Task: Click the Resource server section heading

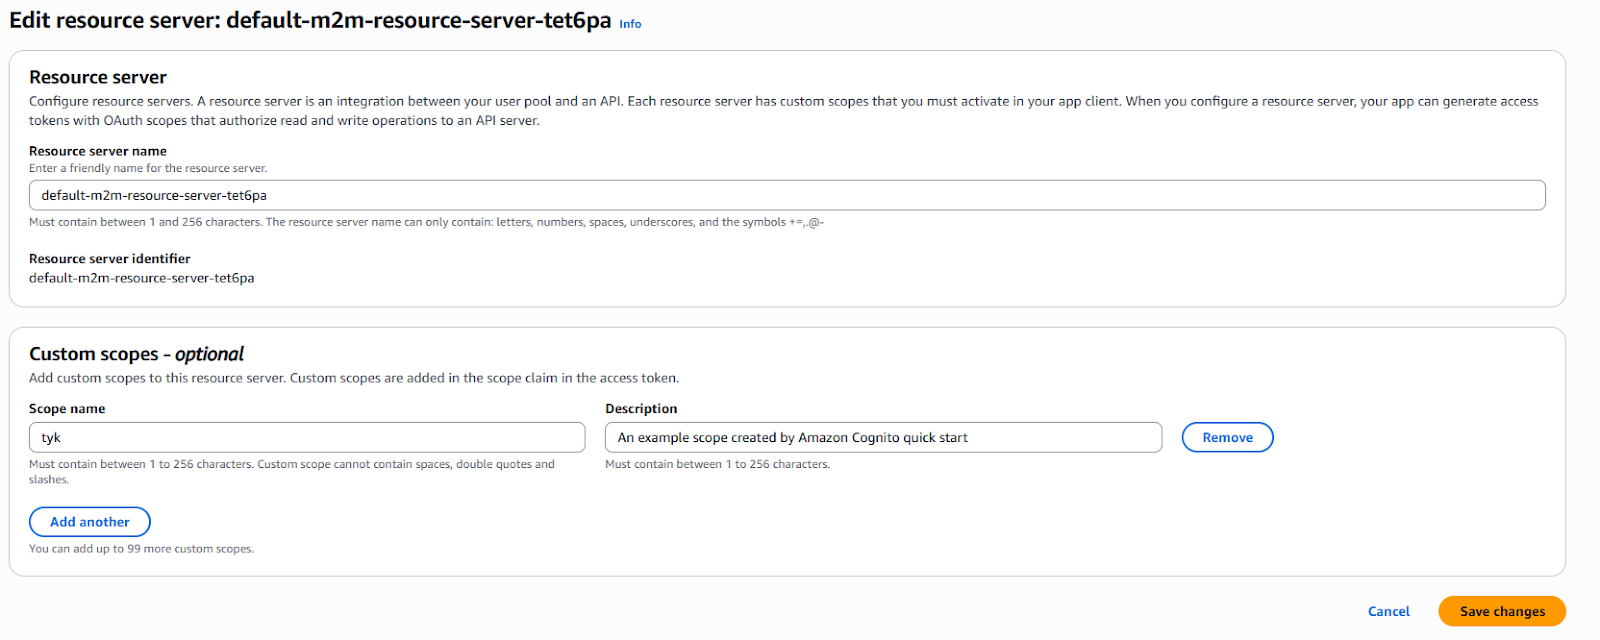Action: pos(98,77)
